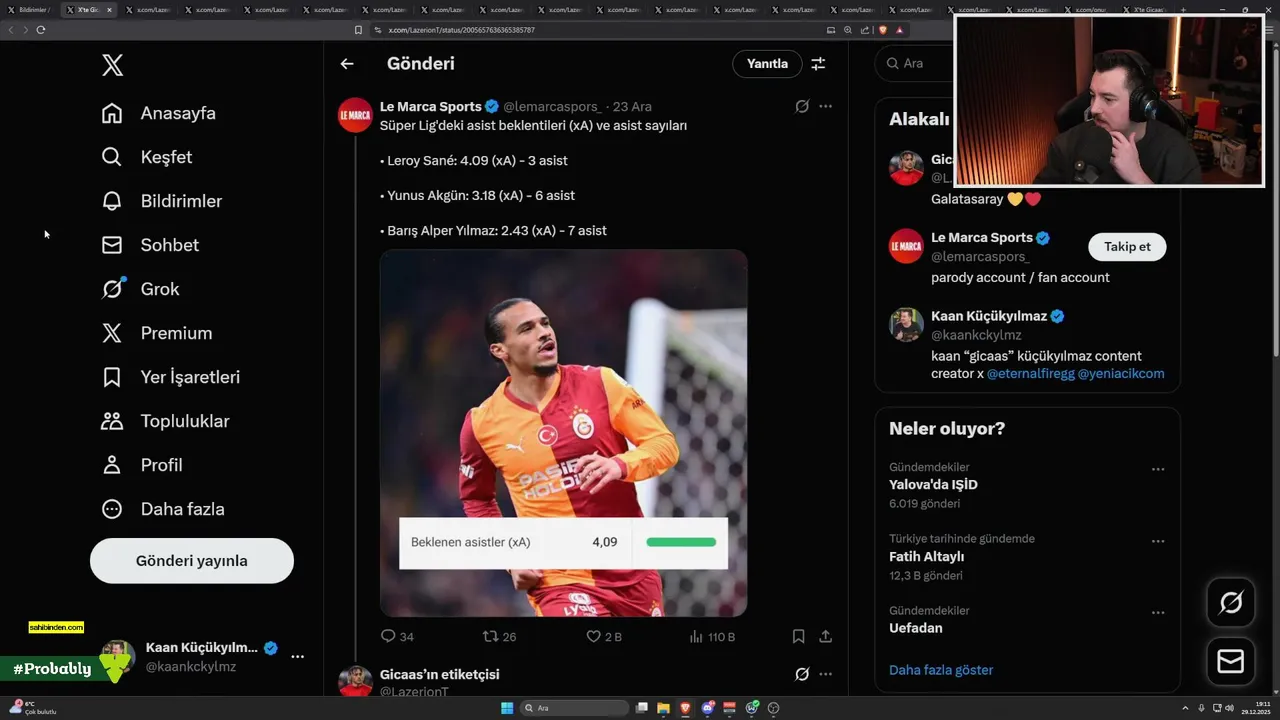Image resolution: width=1280 pixels, height=720 pixels.
Task: Click Grok icon on Le Marca Sports post
Action: pos(802,106)
